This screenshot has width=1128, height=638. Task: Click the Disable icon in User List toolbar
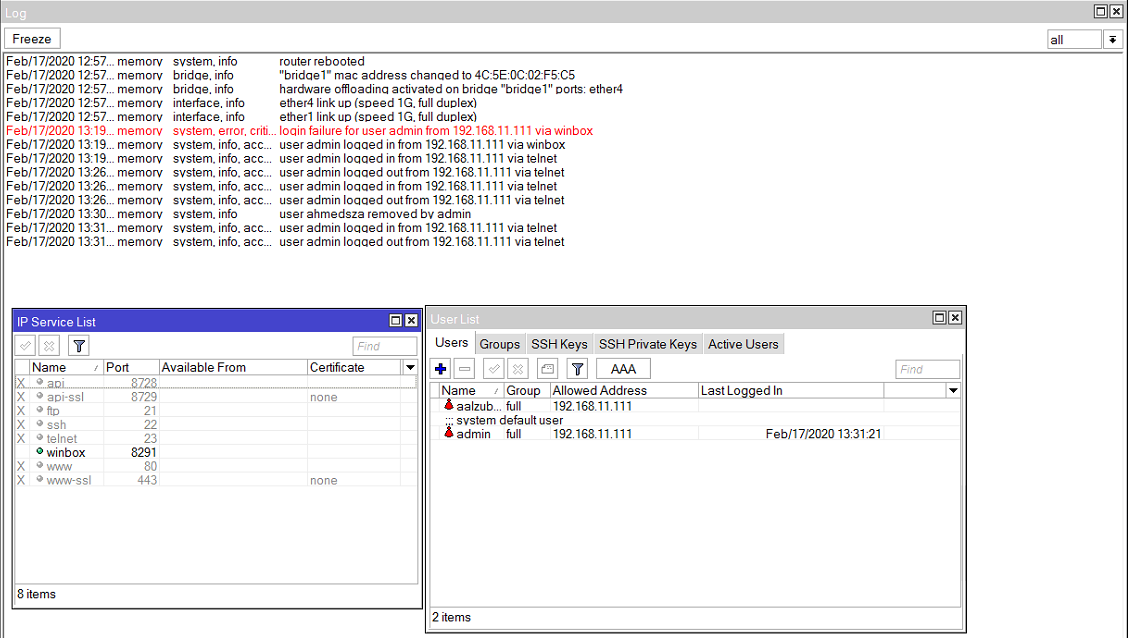point(519,368)
